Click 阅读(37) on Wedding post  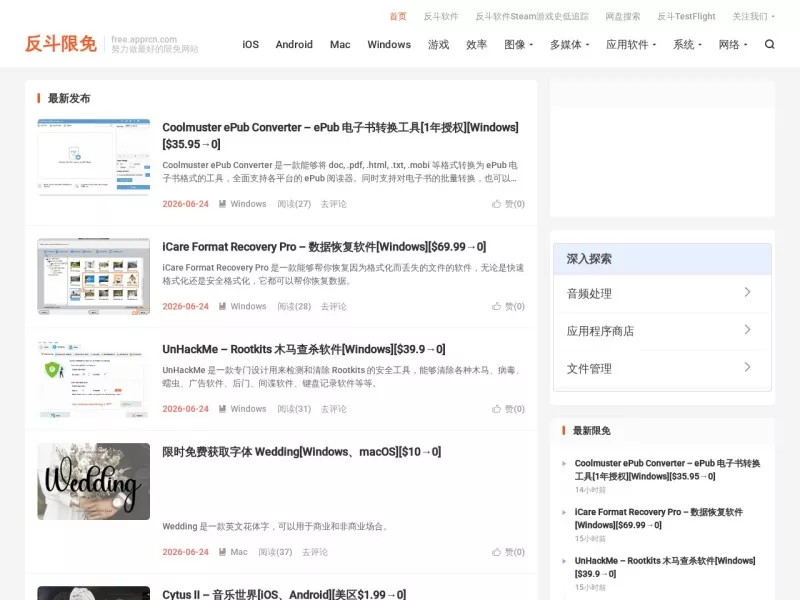click(x=275, y=553)
